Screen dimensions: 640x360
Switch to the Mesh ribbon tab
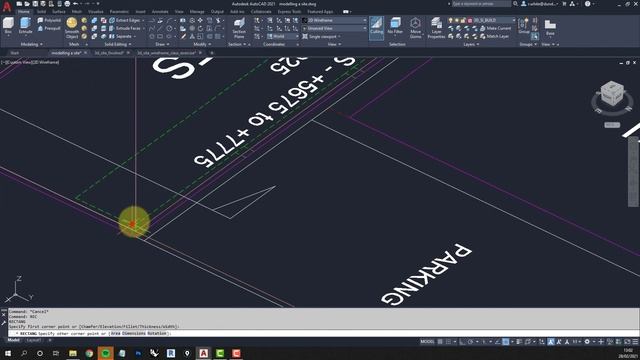[x=76, y=11]
